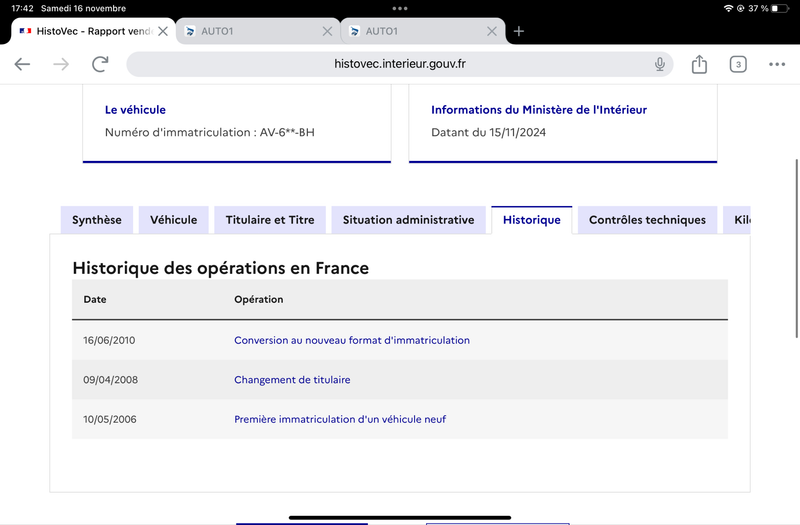Click Conversion au nouveau format d'immatriculation
Viewport: 800px width, 525px height.
point(352,340)
